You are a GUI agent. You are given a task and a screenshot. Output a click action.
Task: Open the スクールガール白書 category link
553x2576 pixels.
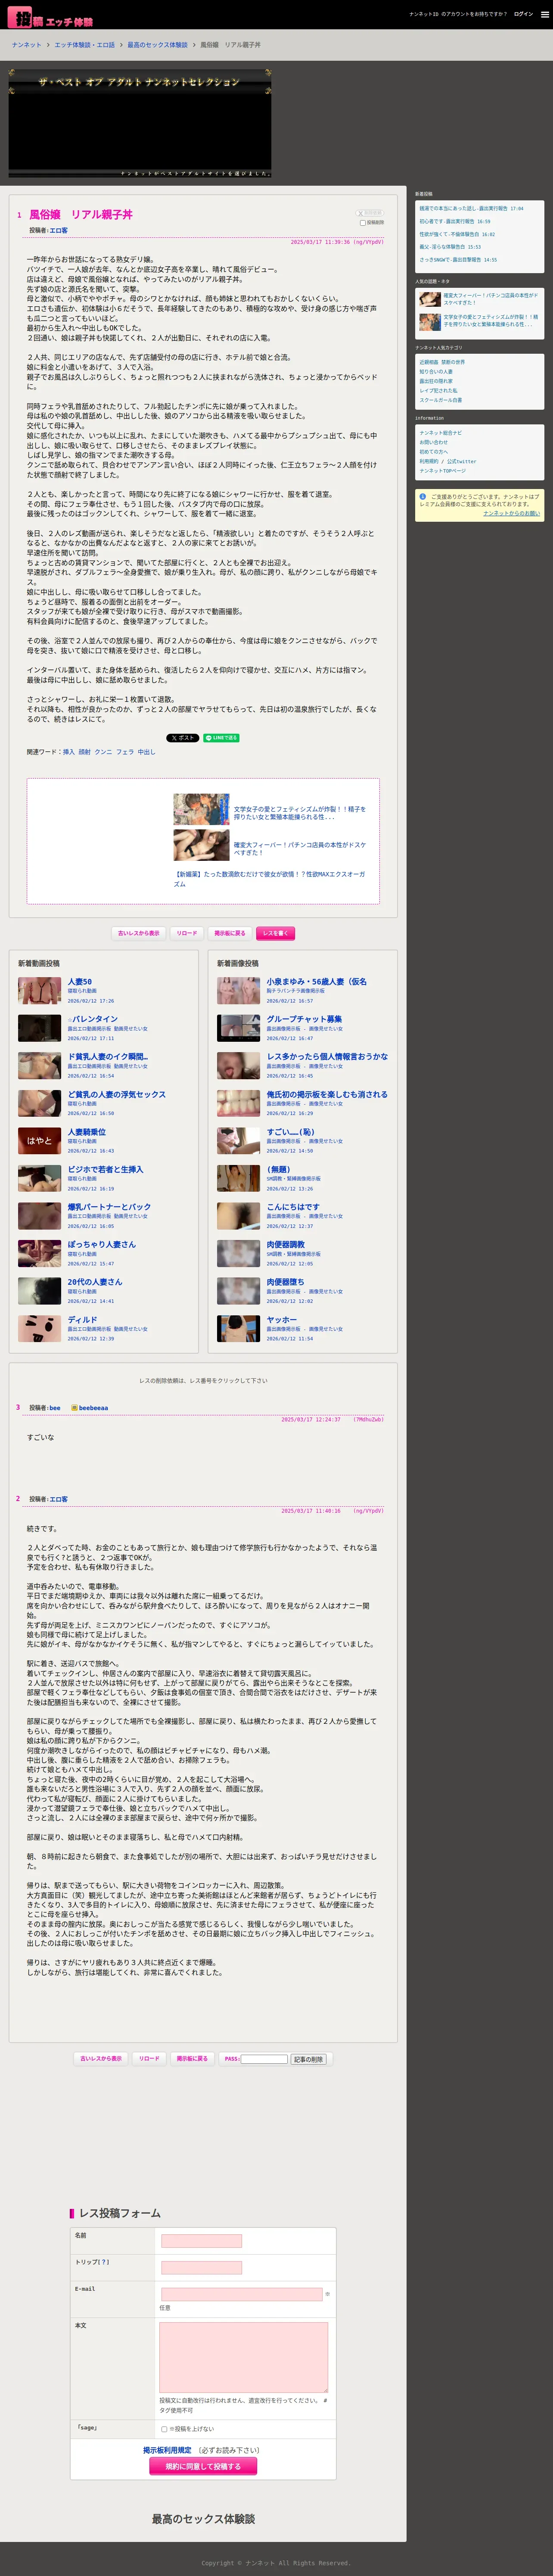coord(441,400)
